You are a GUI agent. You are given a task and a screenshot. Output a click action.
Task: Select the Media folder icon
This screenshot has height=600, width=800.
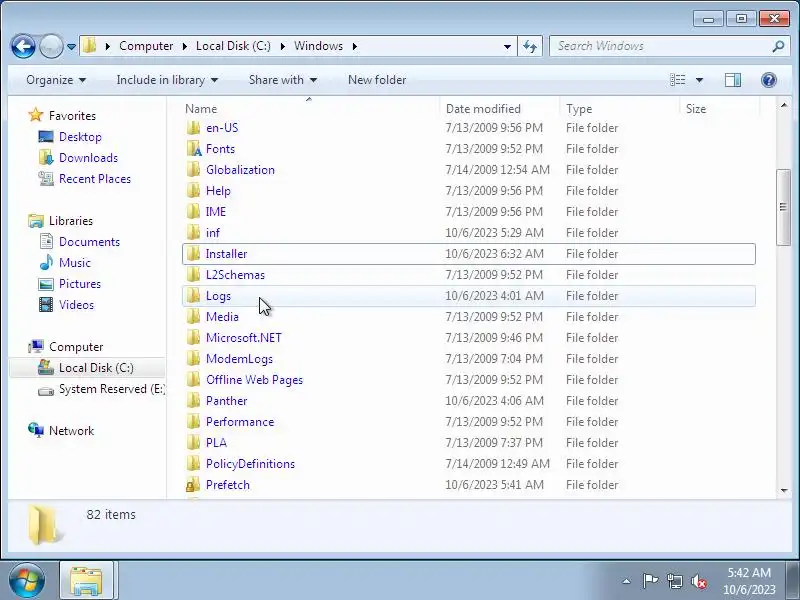pos(193,316)
